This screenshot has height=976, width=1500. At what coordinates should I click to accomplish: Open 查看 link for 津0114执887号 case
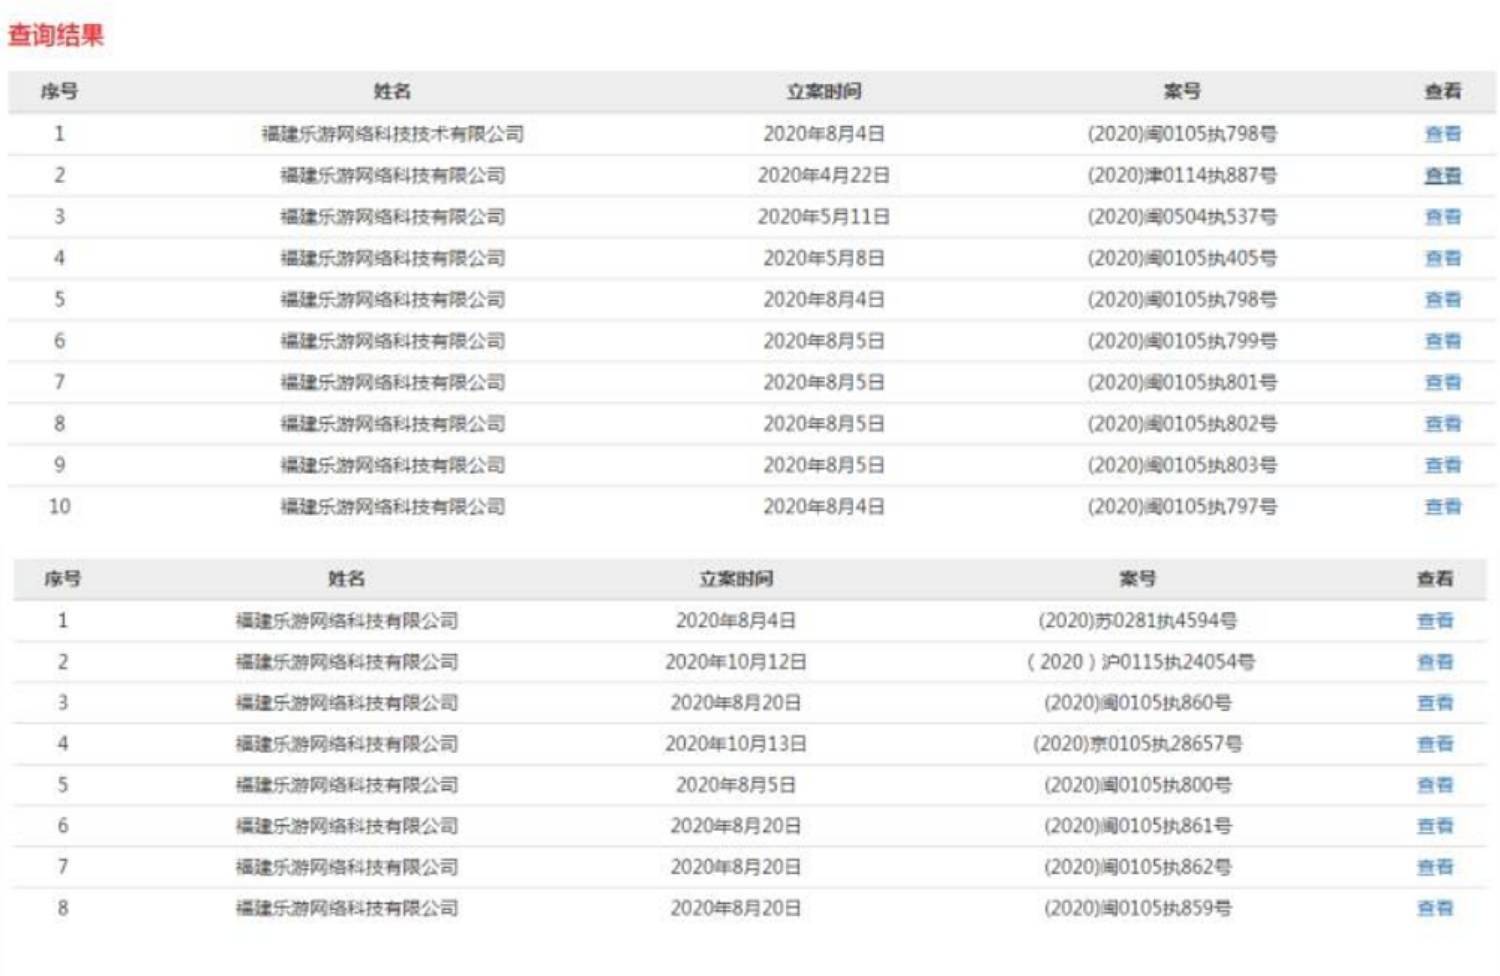point(1442,175)
